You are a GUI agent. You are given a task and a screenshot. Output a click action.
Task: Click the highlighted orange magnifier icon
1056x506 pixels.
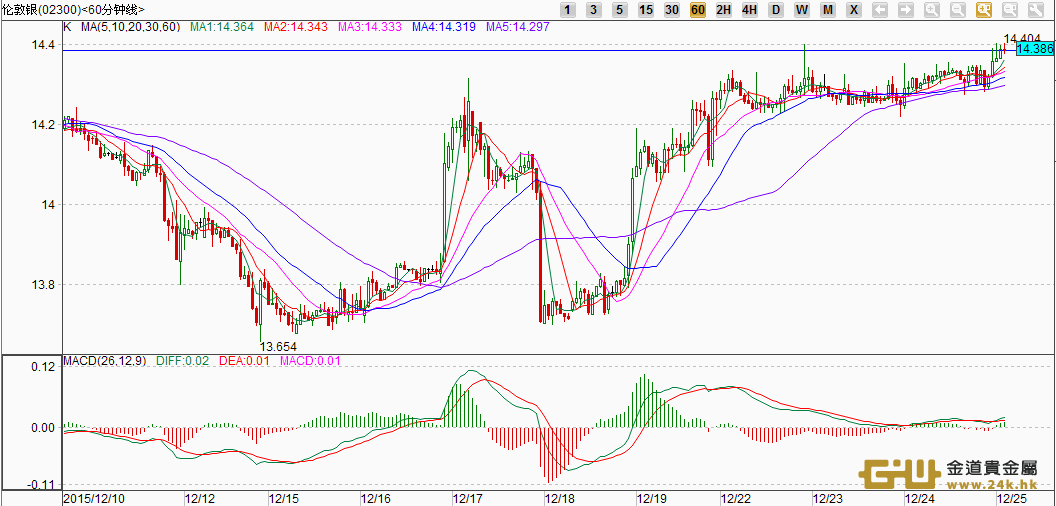pyautogui.click(x=984, y=10)
